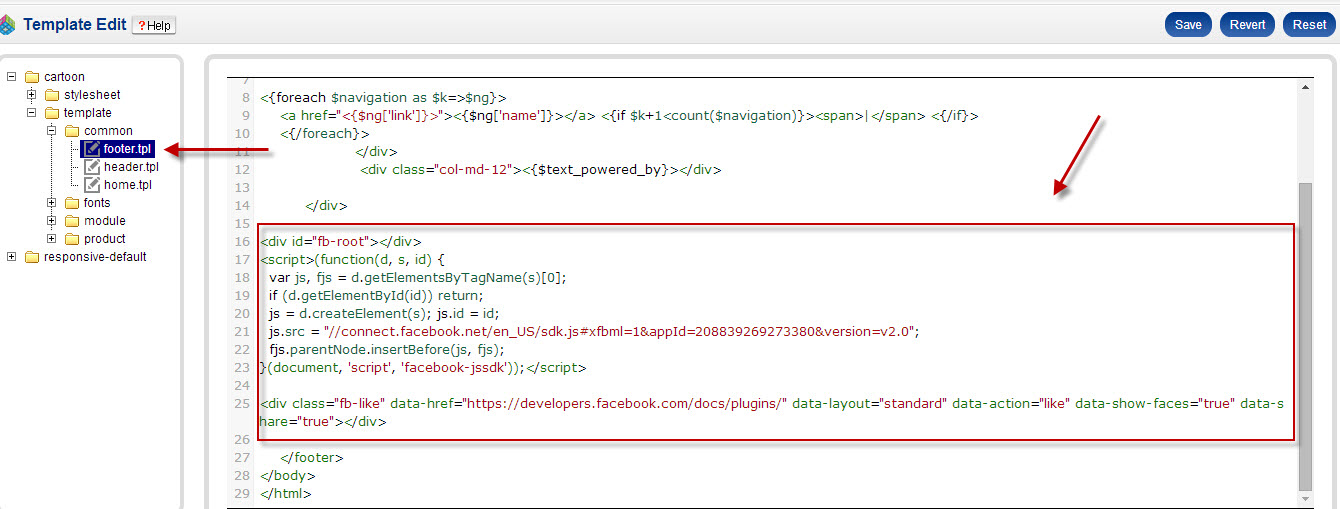Collapse the cartoon folder node
Image resolution: width=1340 pixels, height=509 pixels.
12,77
